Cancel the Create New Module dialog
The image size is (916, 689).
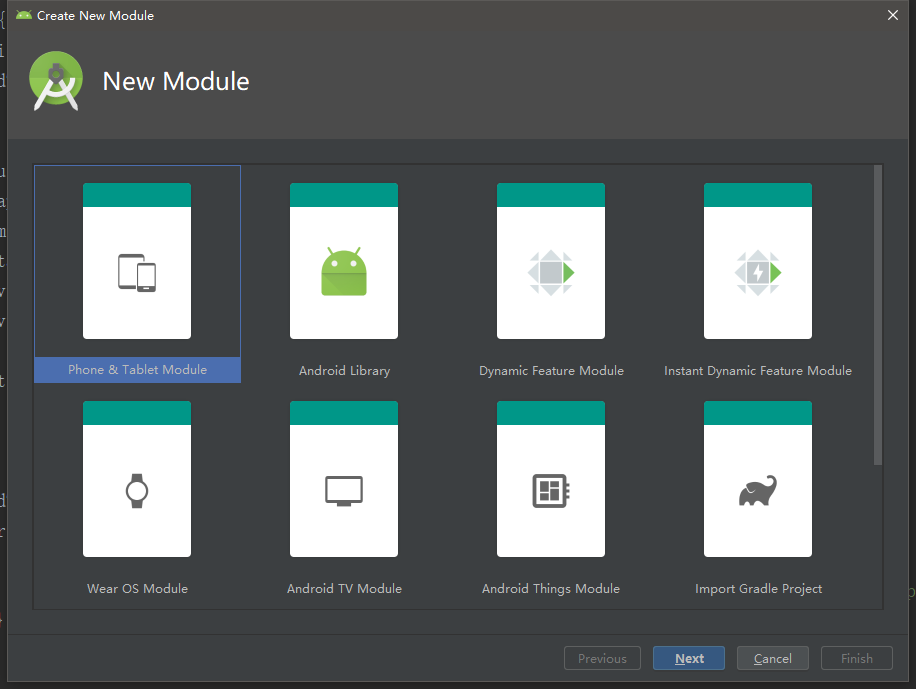point(772,658)
